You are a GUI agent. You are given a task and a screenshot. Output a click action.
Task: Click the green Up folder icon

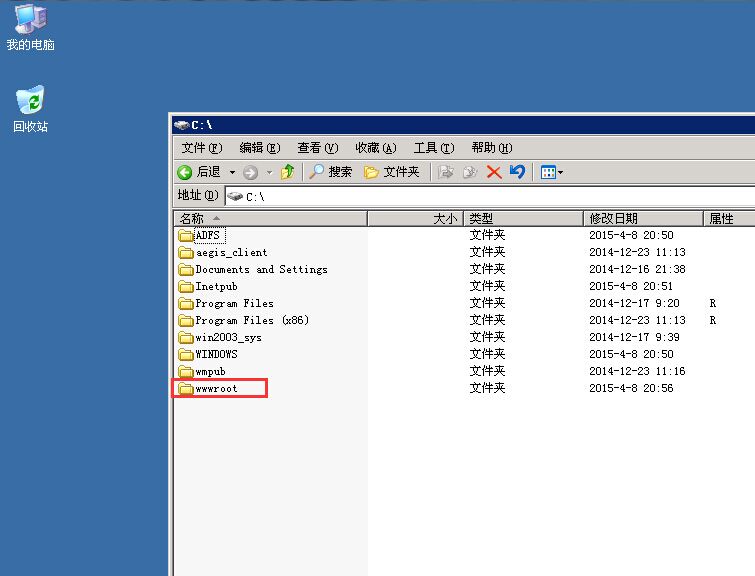(x=287, y=172)
